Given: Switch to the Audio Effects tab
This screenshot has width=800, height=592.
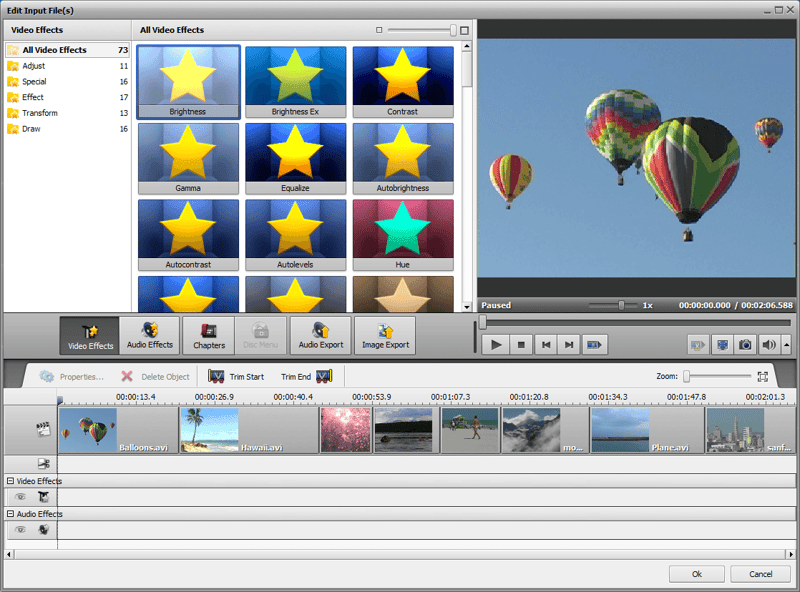Looking at the screenshot, I should (x=148, y=335).
